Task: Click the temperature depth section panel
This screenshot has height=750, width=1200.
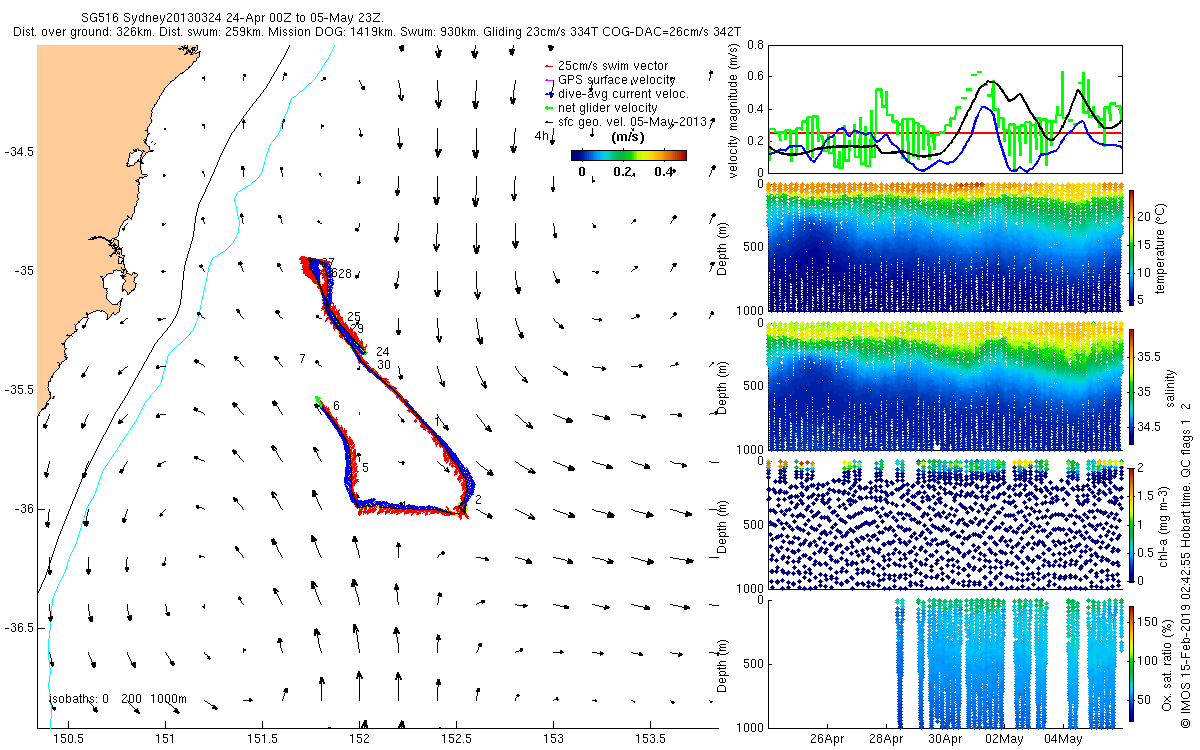Action: click(x=945, y=247)
